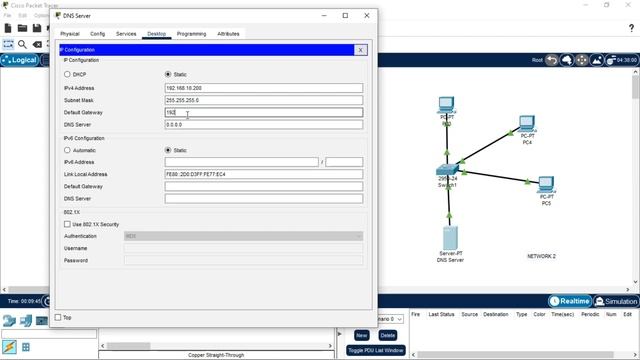This screenshot has width=640, height=360.
Task: Click the Save floppy-disk icon in main toolbar
Action: [x=37, y=28]
